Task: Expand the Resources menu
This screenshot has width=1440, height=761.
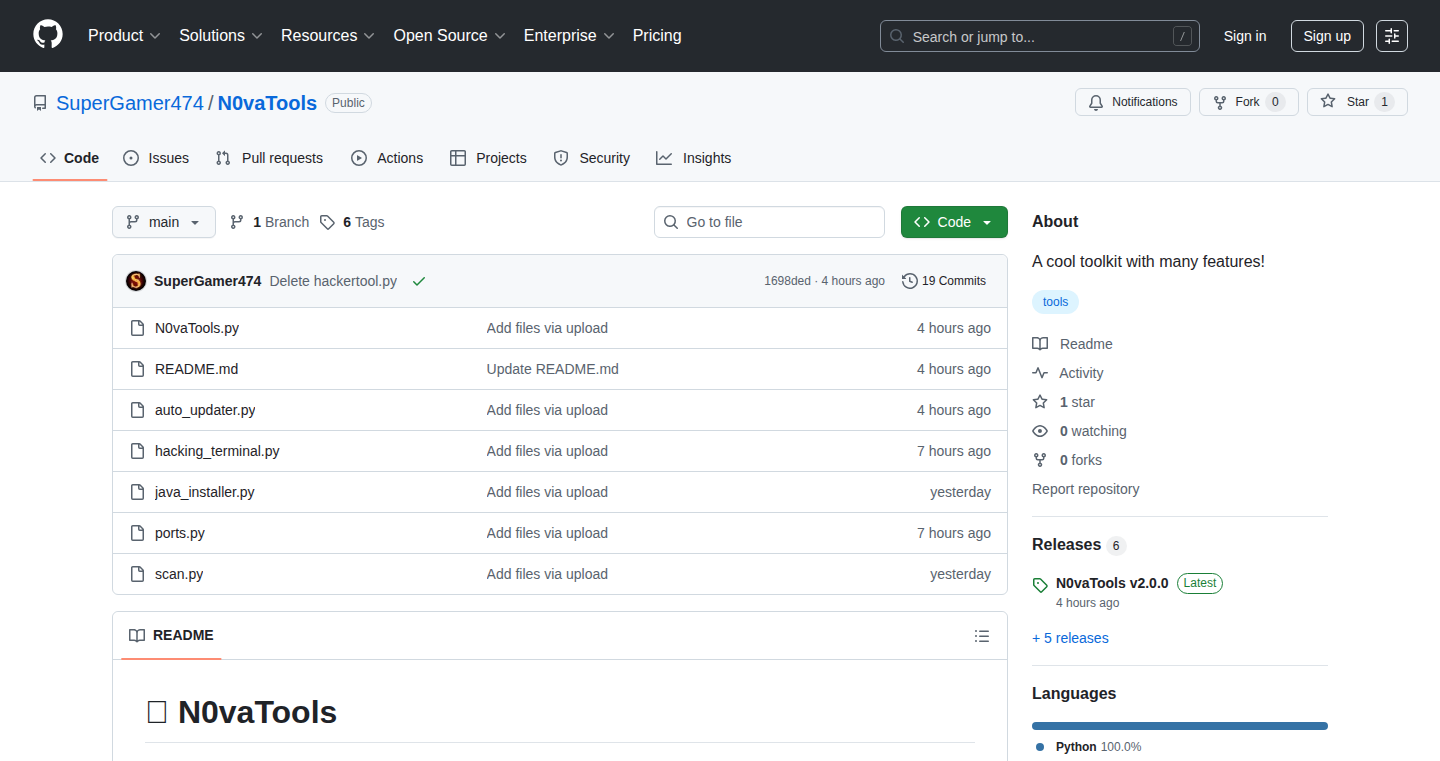Action: [328, 35]
